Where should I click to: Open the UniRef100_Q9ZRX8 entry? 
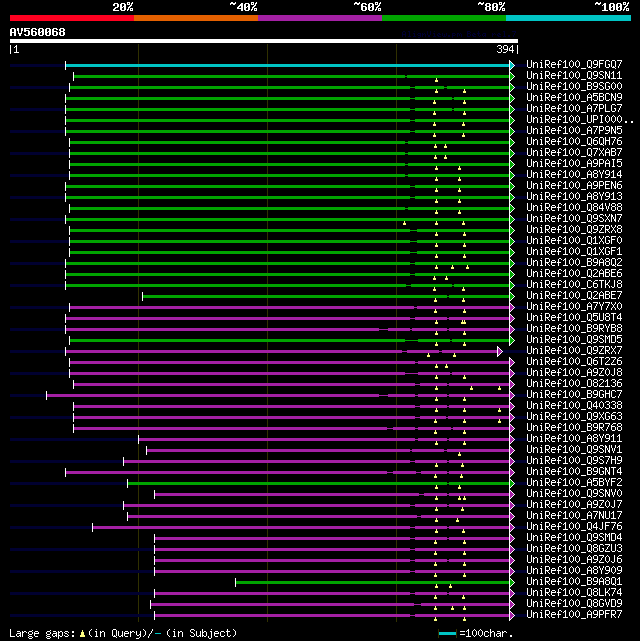point(574,229)
